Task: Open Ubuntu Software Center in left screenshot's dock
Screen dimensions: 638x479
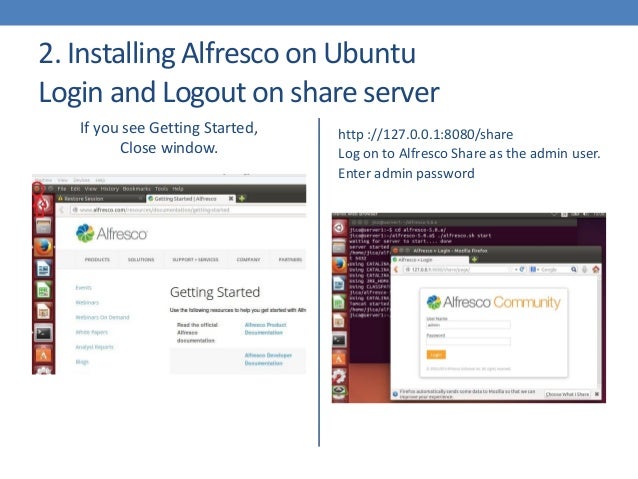Action: tap(44, 355)
